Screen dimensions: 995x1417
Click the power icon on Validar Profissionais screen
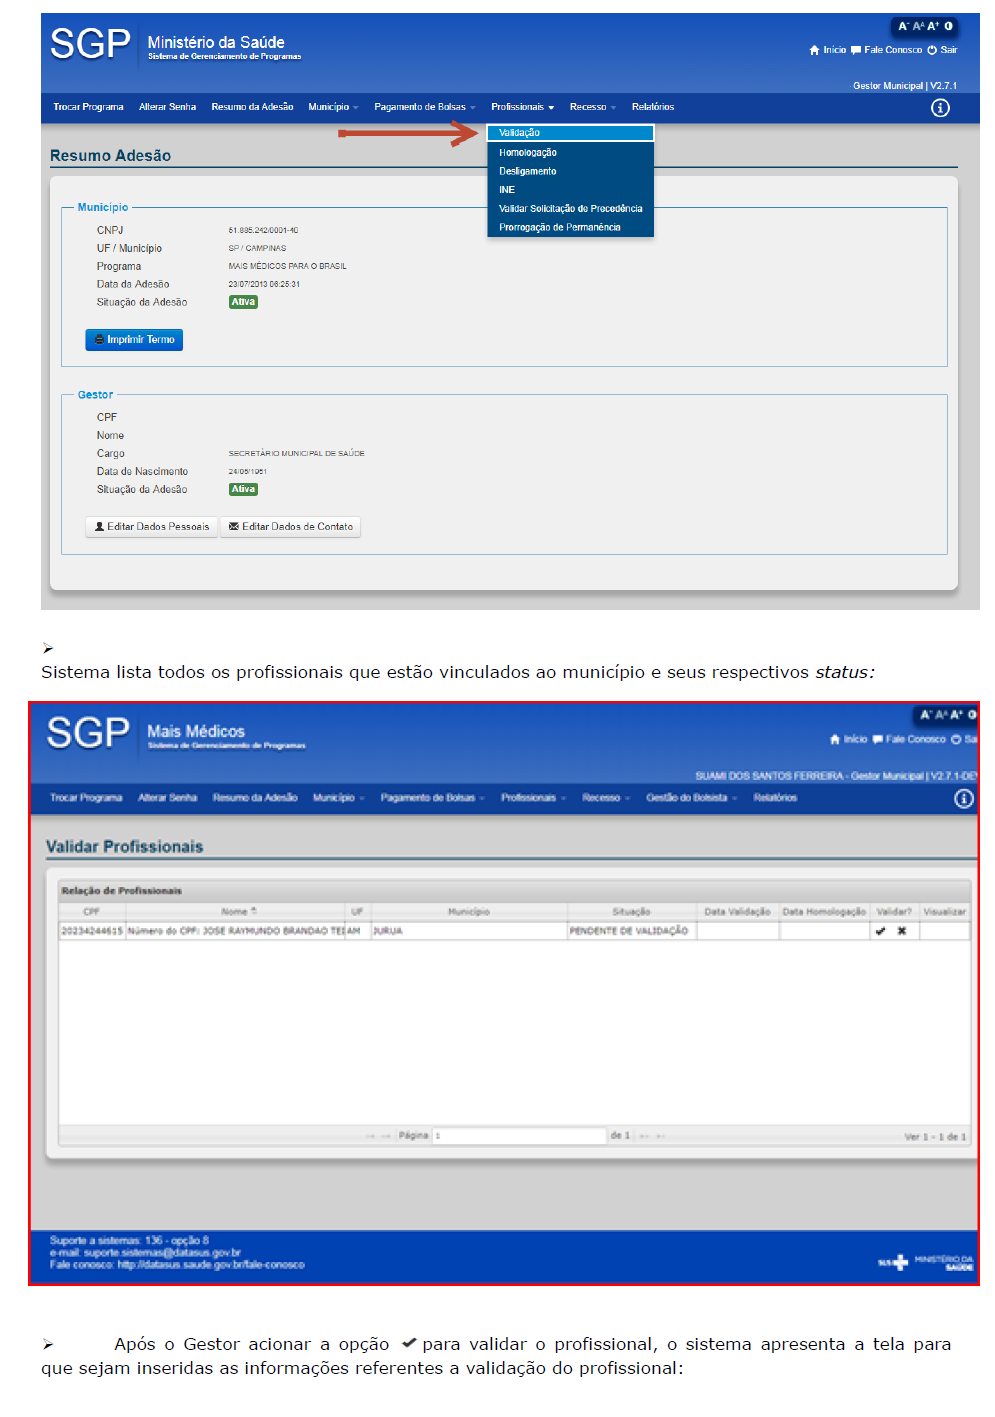[x=956, y=740]
